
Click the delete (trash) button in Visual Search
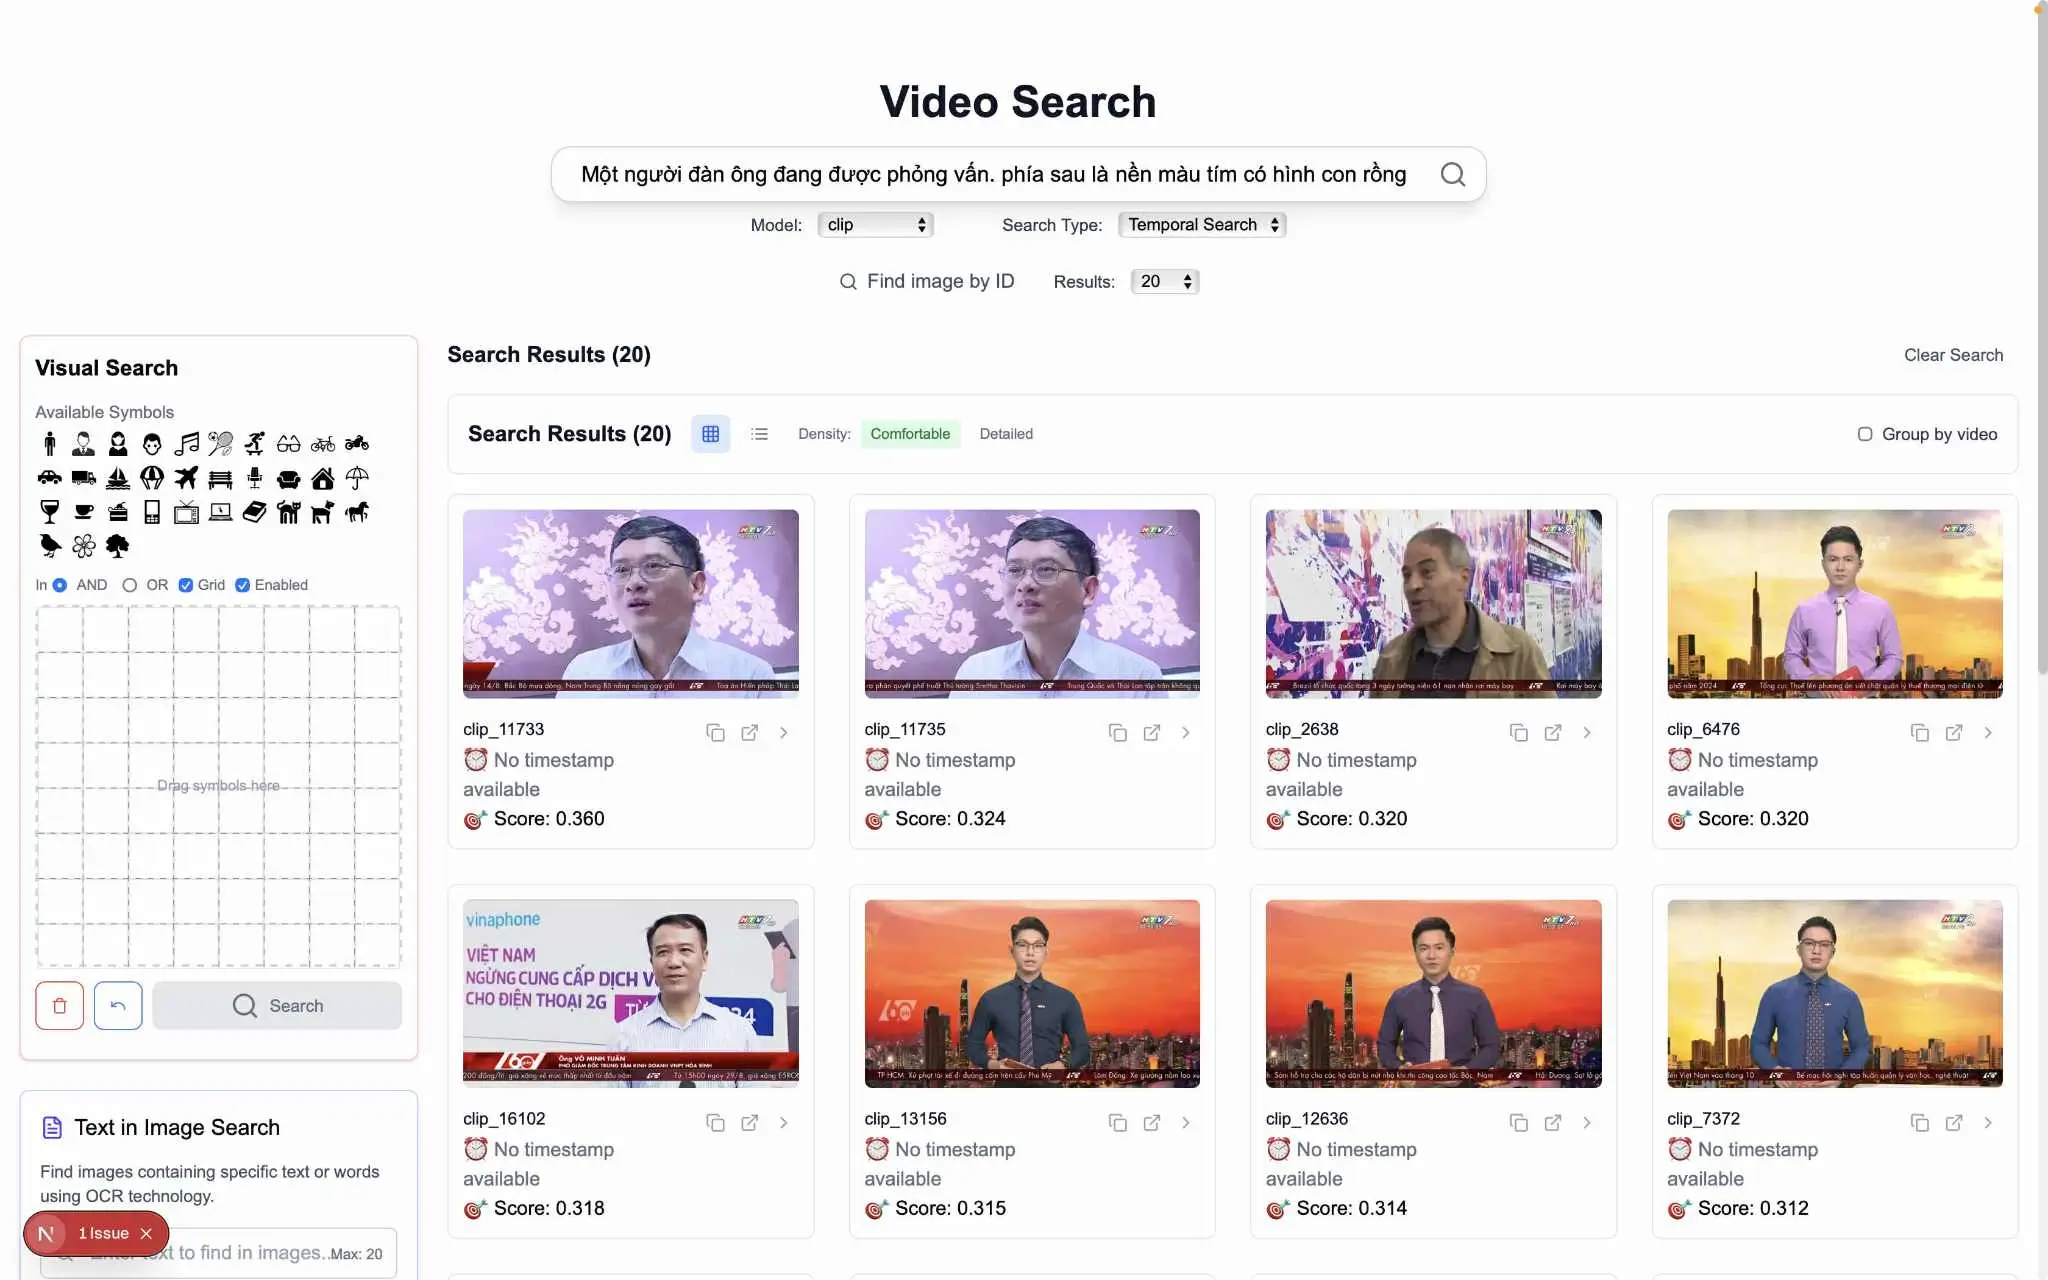(59, 1005)
